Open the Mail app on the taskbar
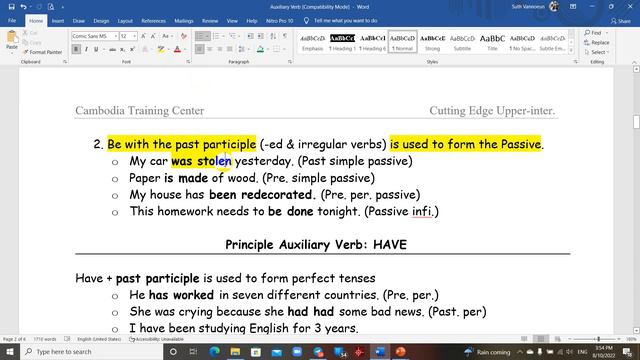640x360 pixels. (276, 351)
